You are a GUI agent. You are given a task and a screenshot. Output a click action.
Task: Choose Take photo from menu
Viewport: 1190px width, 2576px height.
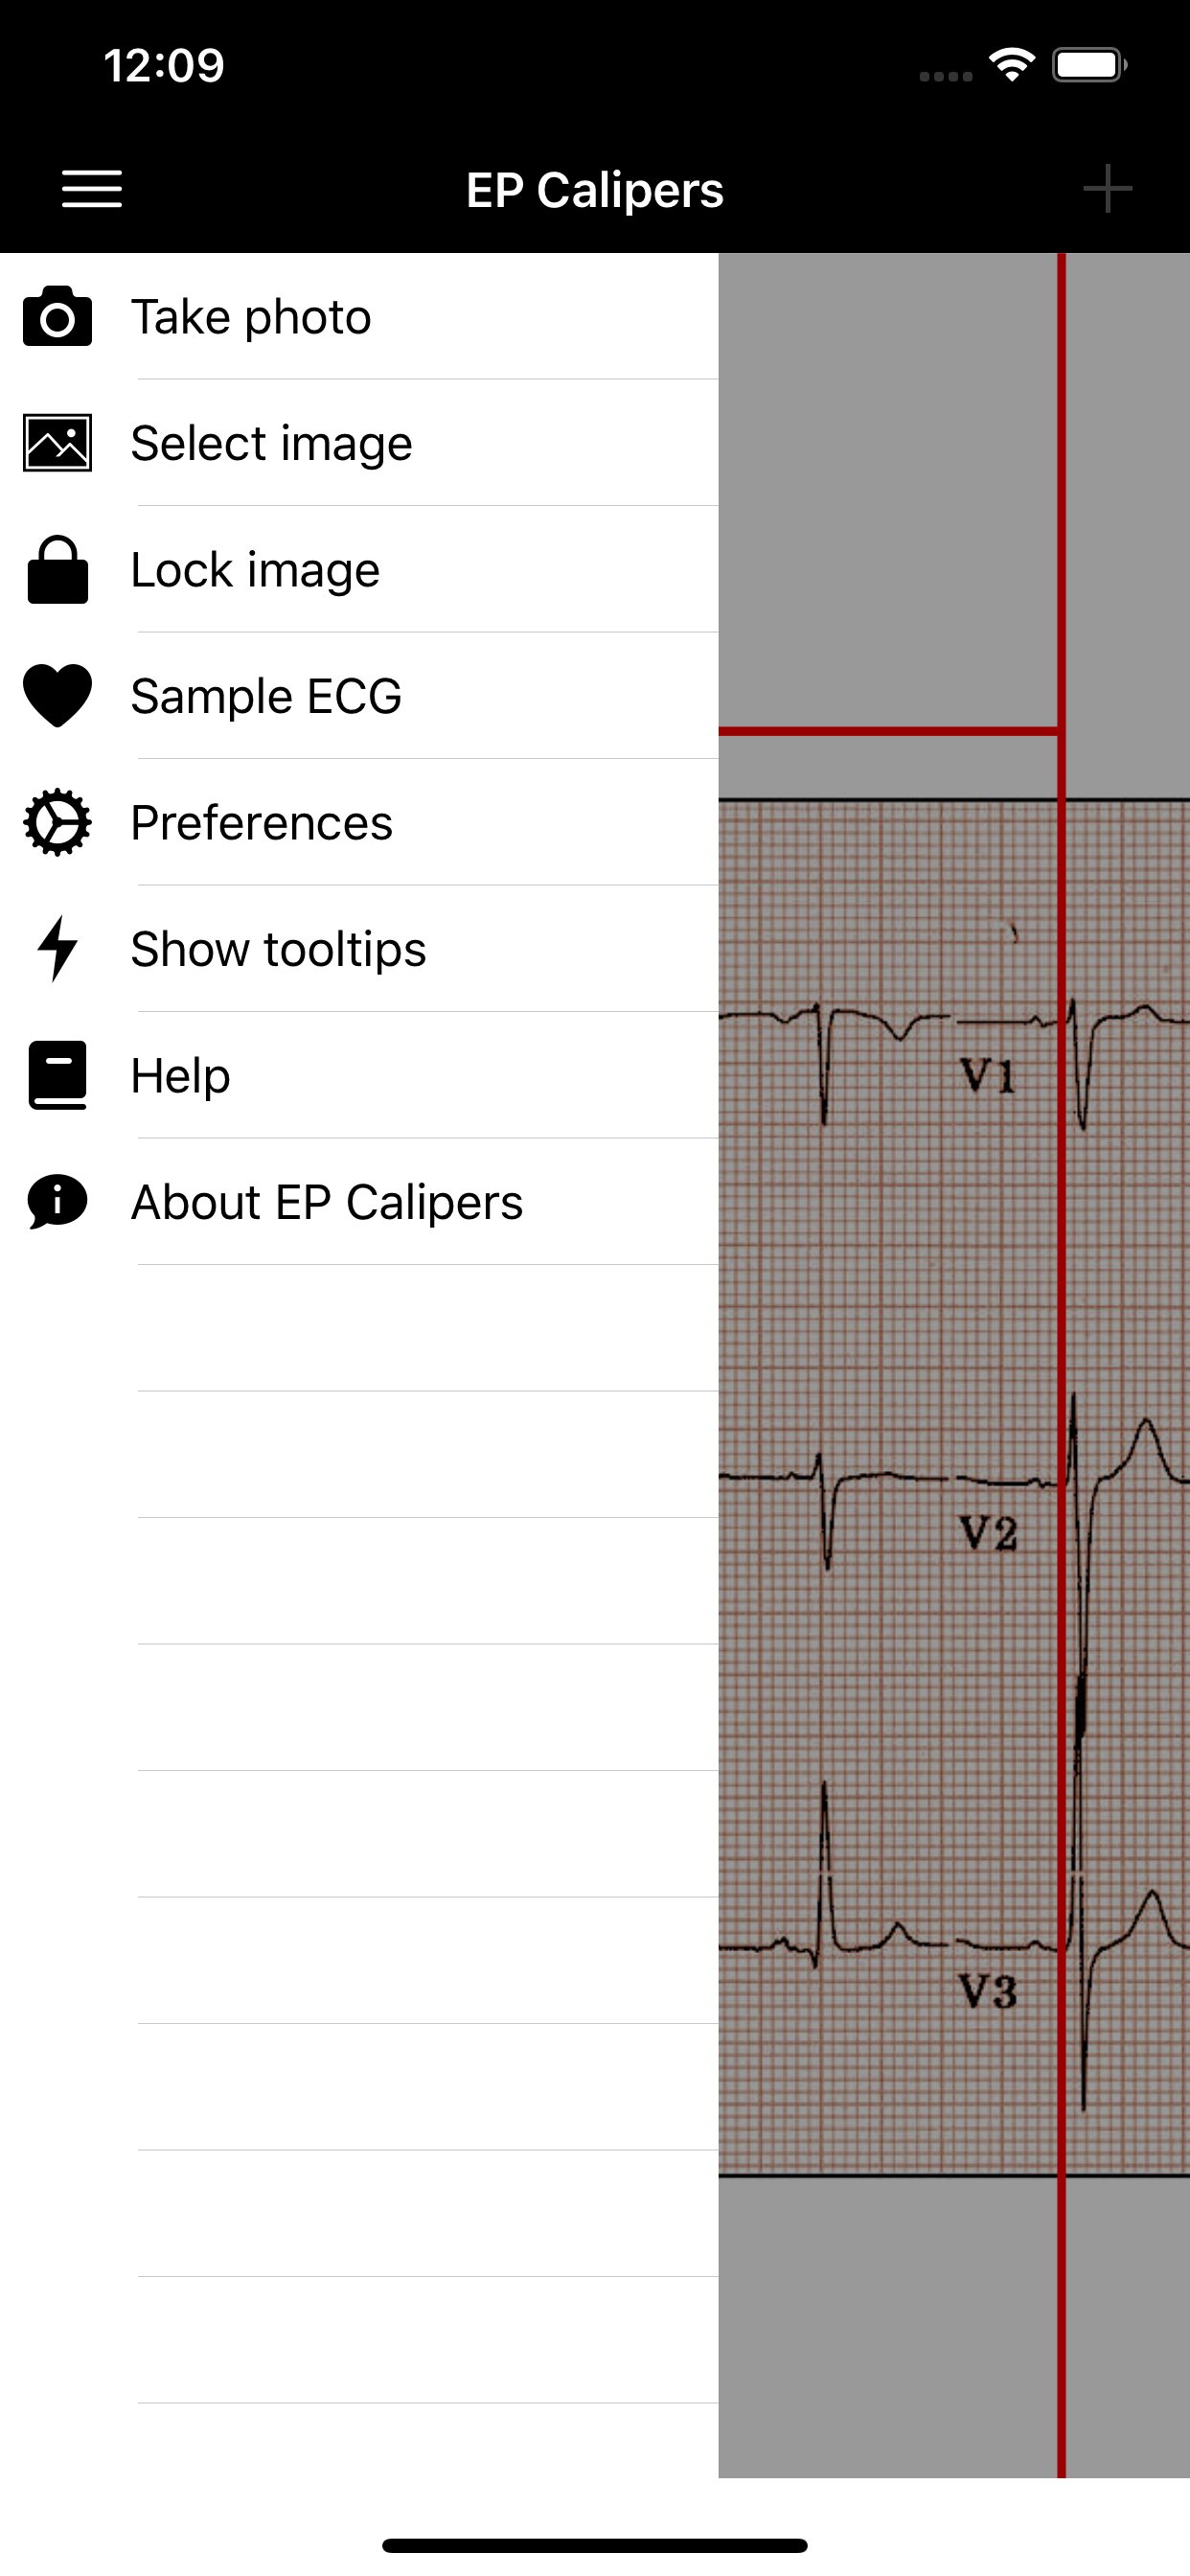pyautogui.click(x=251, y=317)
